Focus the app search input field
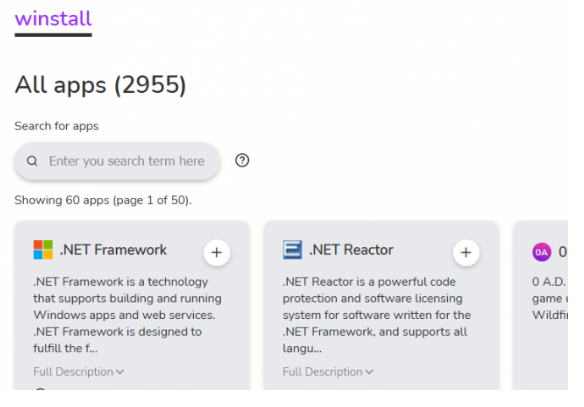The height and width of the screenshot is (407, 584). 117,161
